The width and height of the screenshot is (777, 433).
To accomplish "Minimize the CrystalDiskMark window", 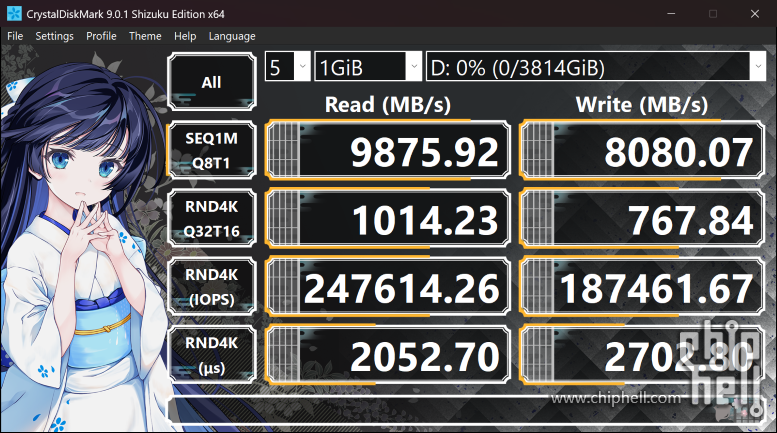I will [671, 14].
